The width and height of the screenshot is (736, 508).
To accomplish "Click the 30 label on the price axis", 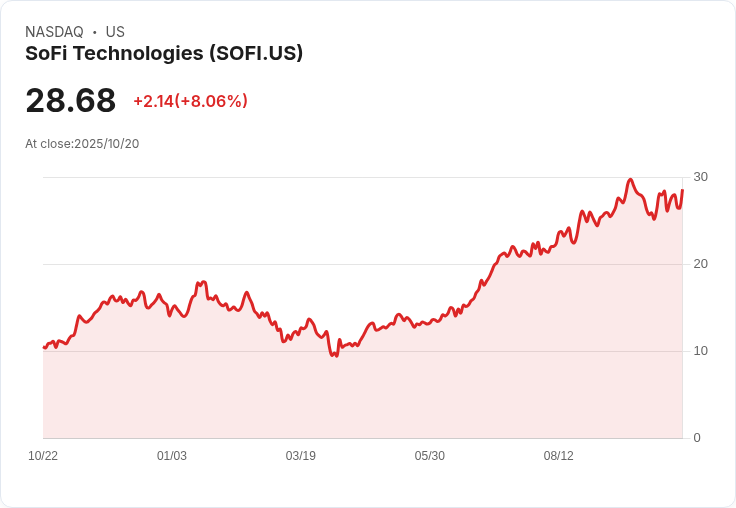I will pos(701,177).
